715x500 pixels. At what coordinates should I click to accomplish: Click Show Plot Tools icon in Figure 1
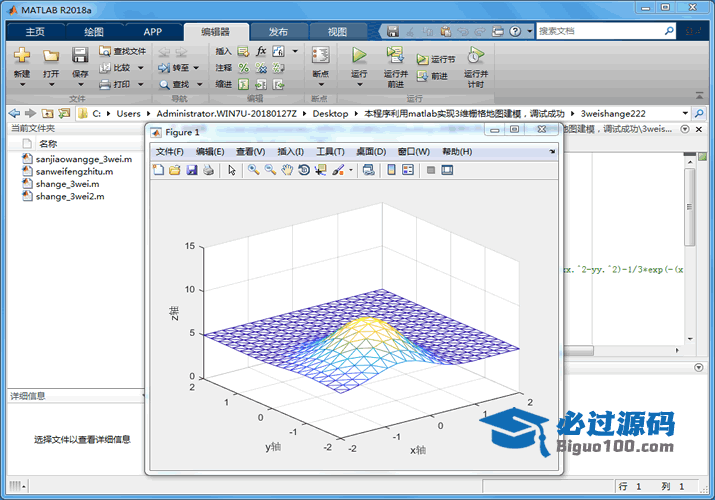[x=447, y=170]
